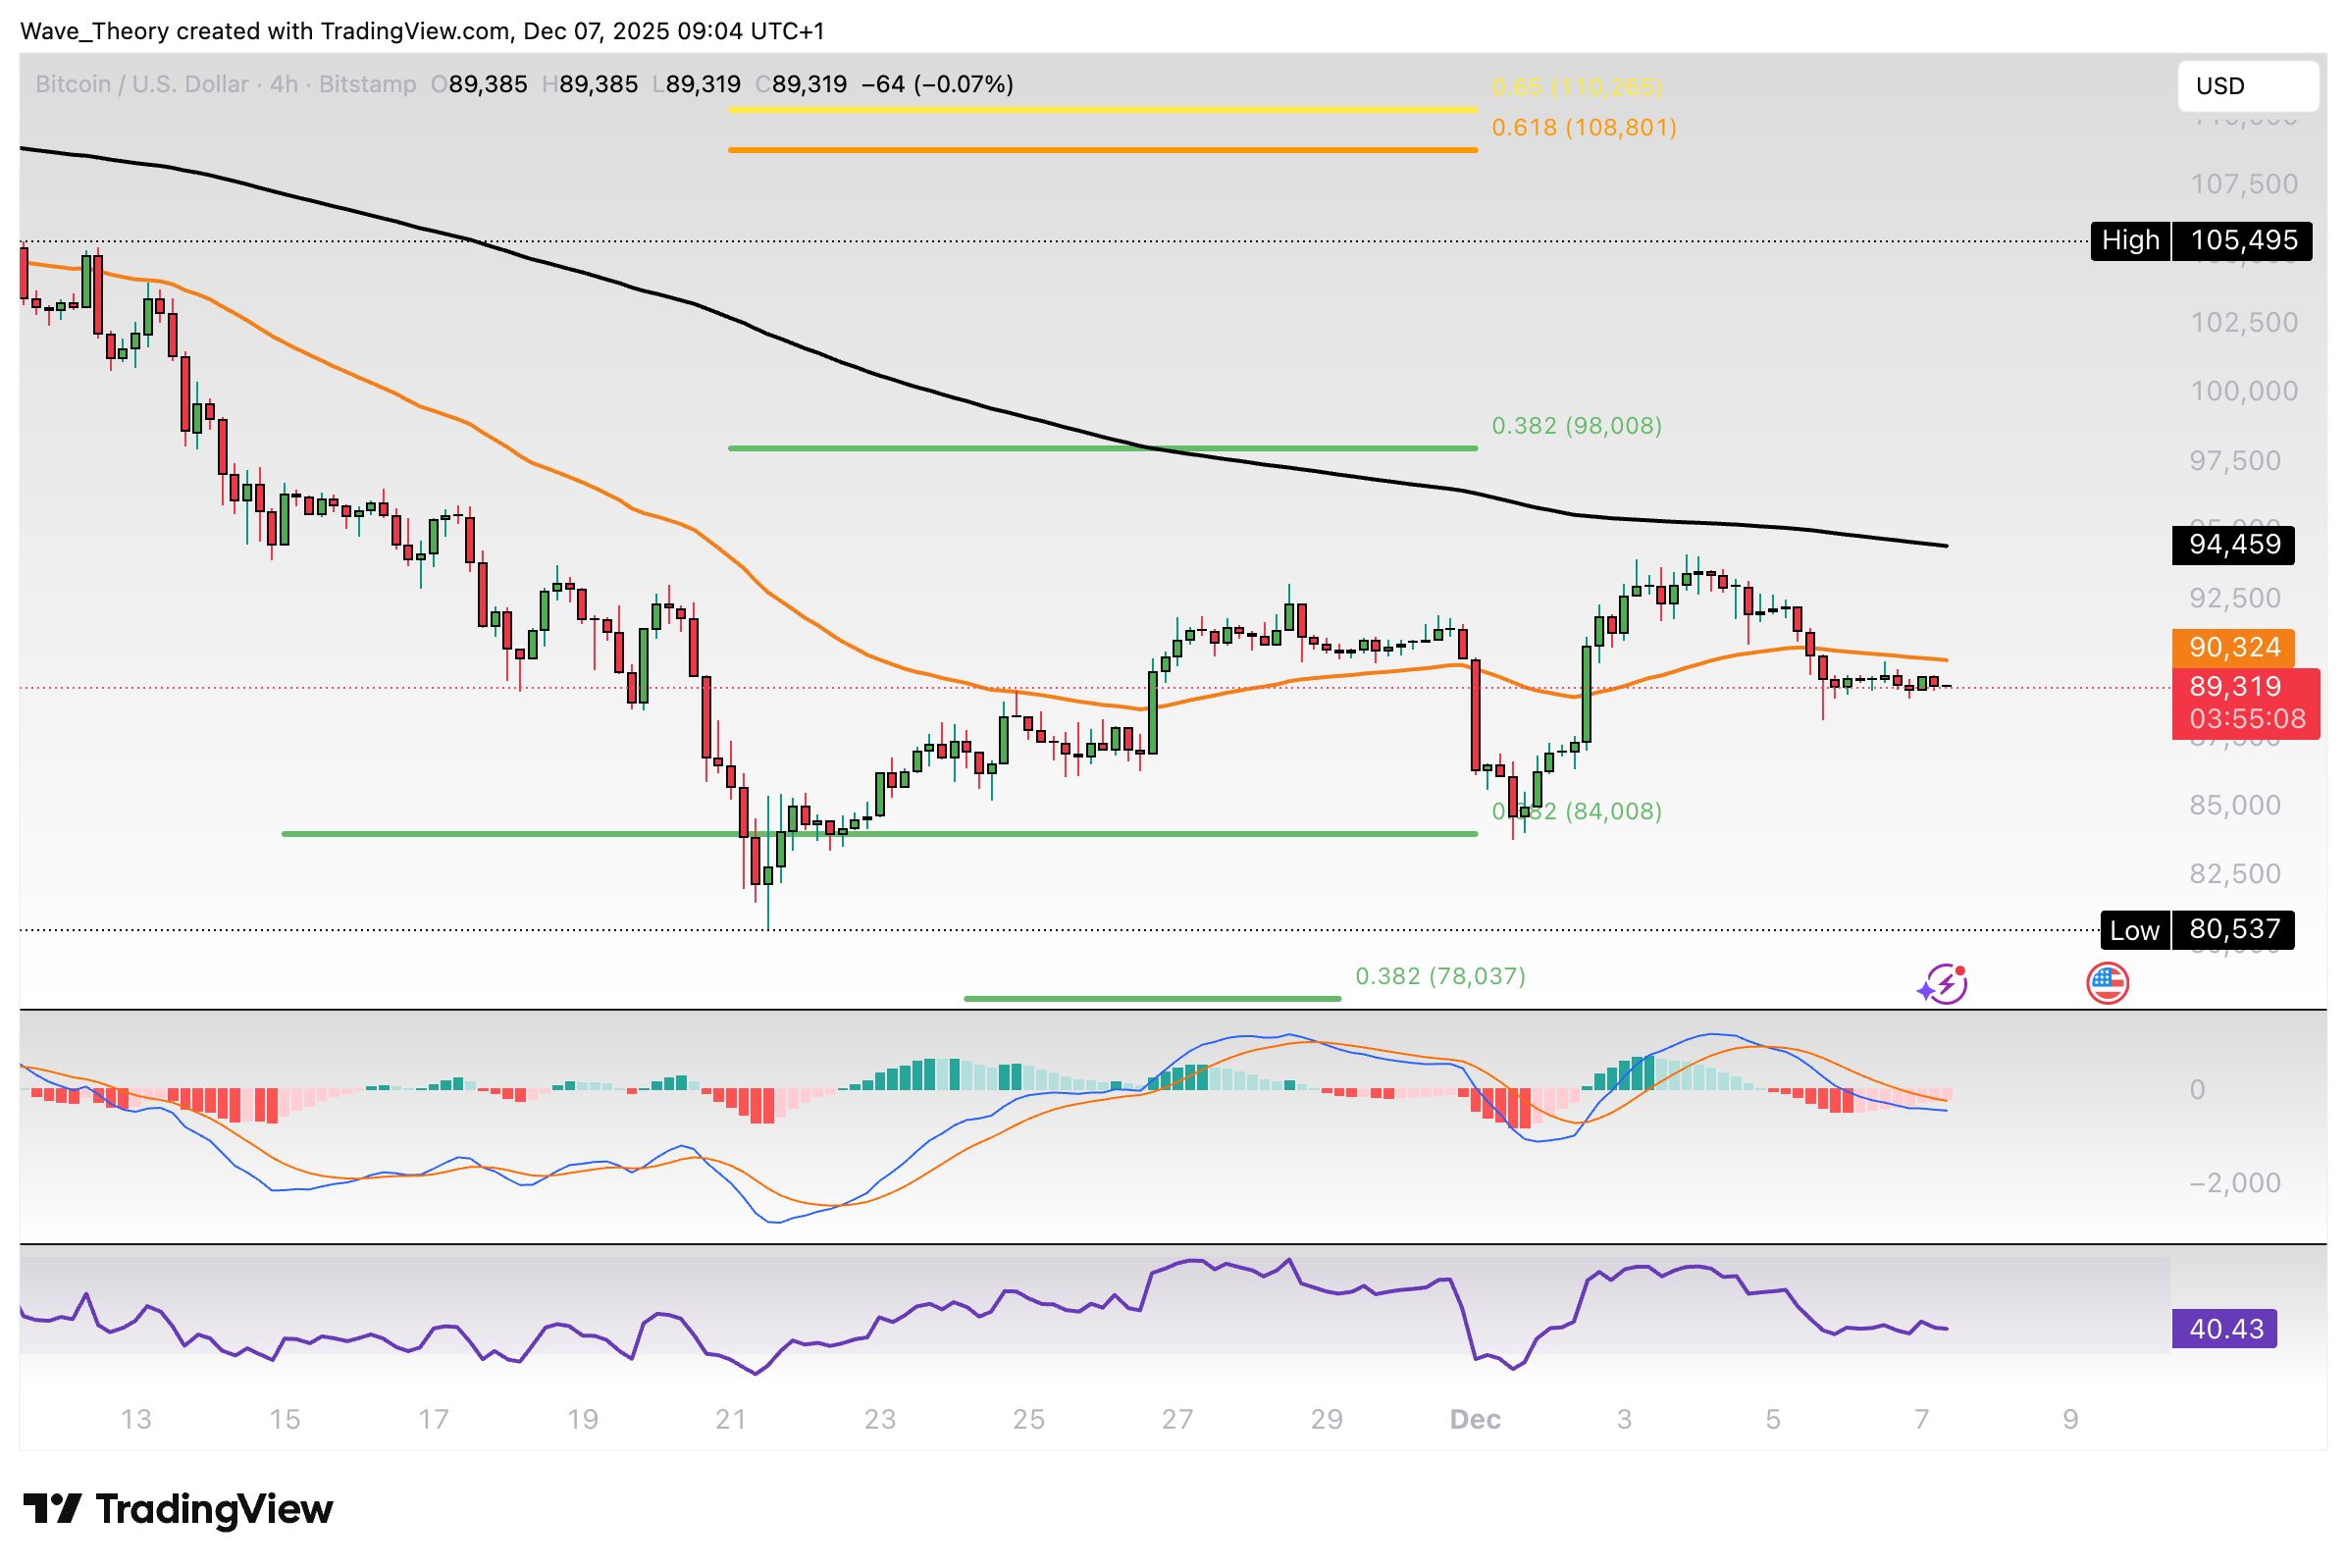This screenshot has height=1568, width=2347.
Task: Click Dec on the time axis
Action: (1474, 1419)
